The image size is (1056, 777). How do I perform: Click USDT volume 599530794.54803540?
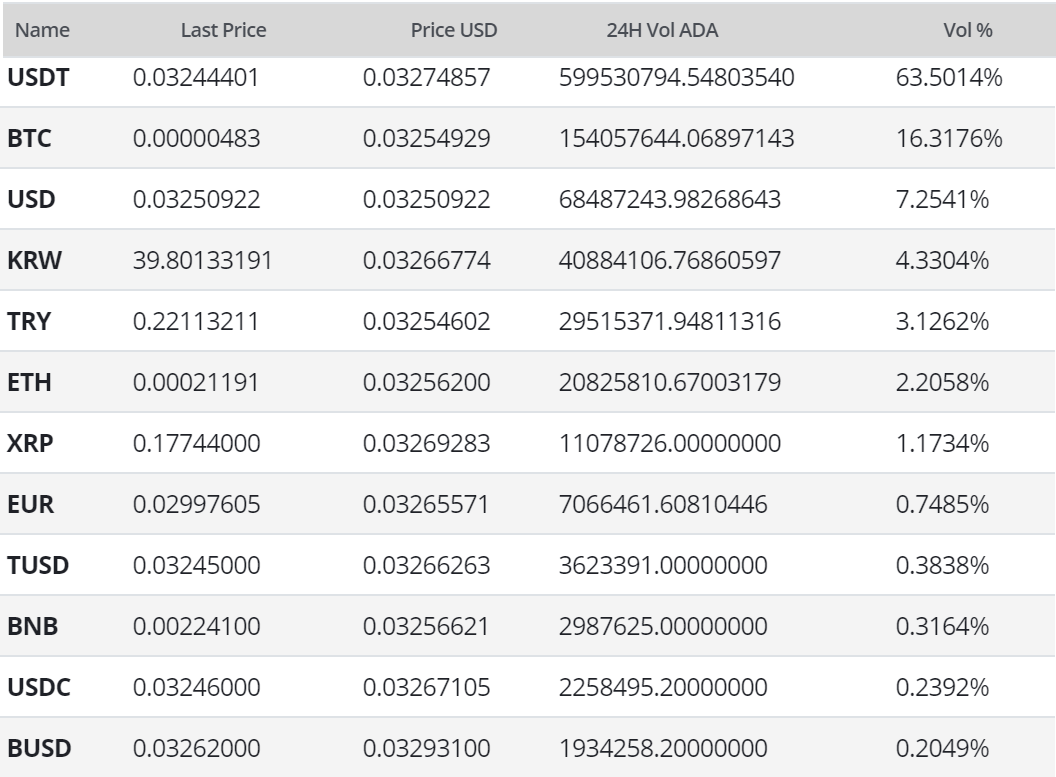(677, 77)
